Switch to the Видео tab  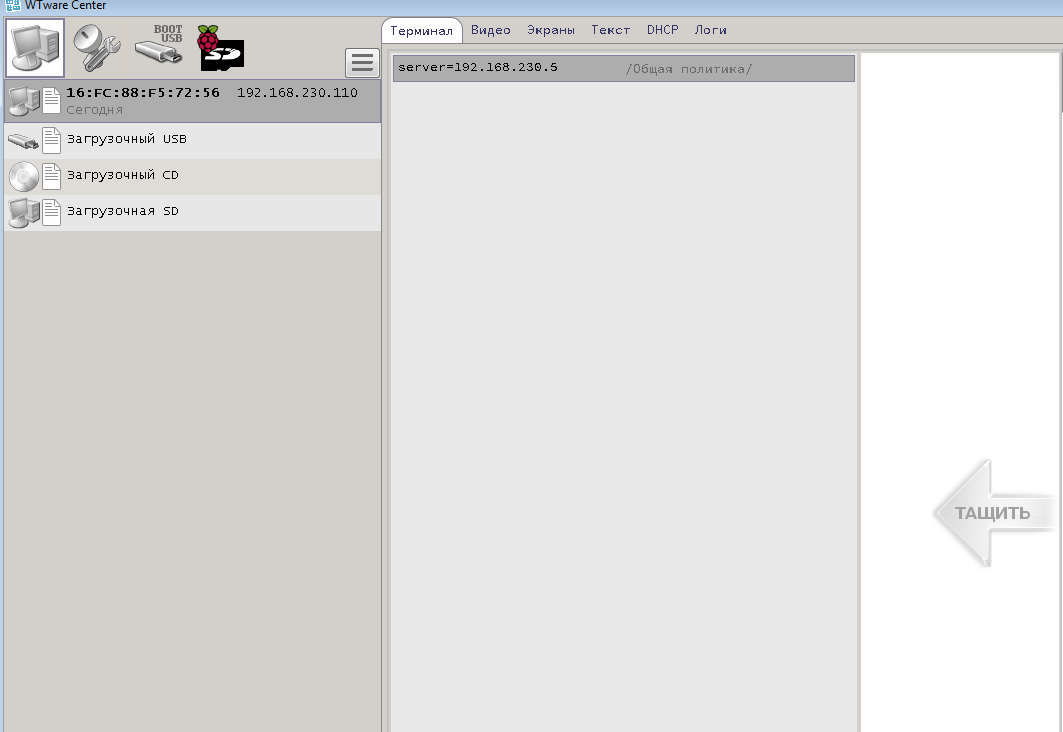point(490,30)
